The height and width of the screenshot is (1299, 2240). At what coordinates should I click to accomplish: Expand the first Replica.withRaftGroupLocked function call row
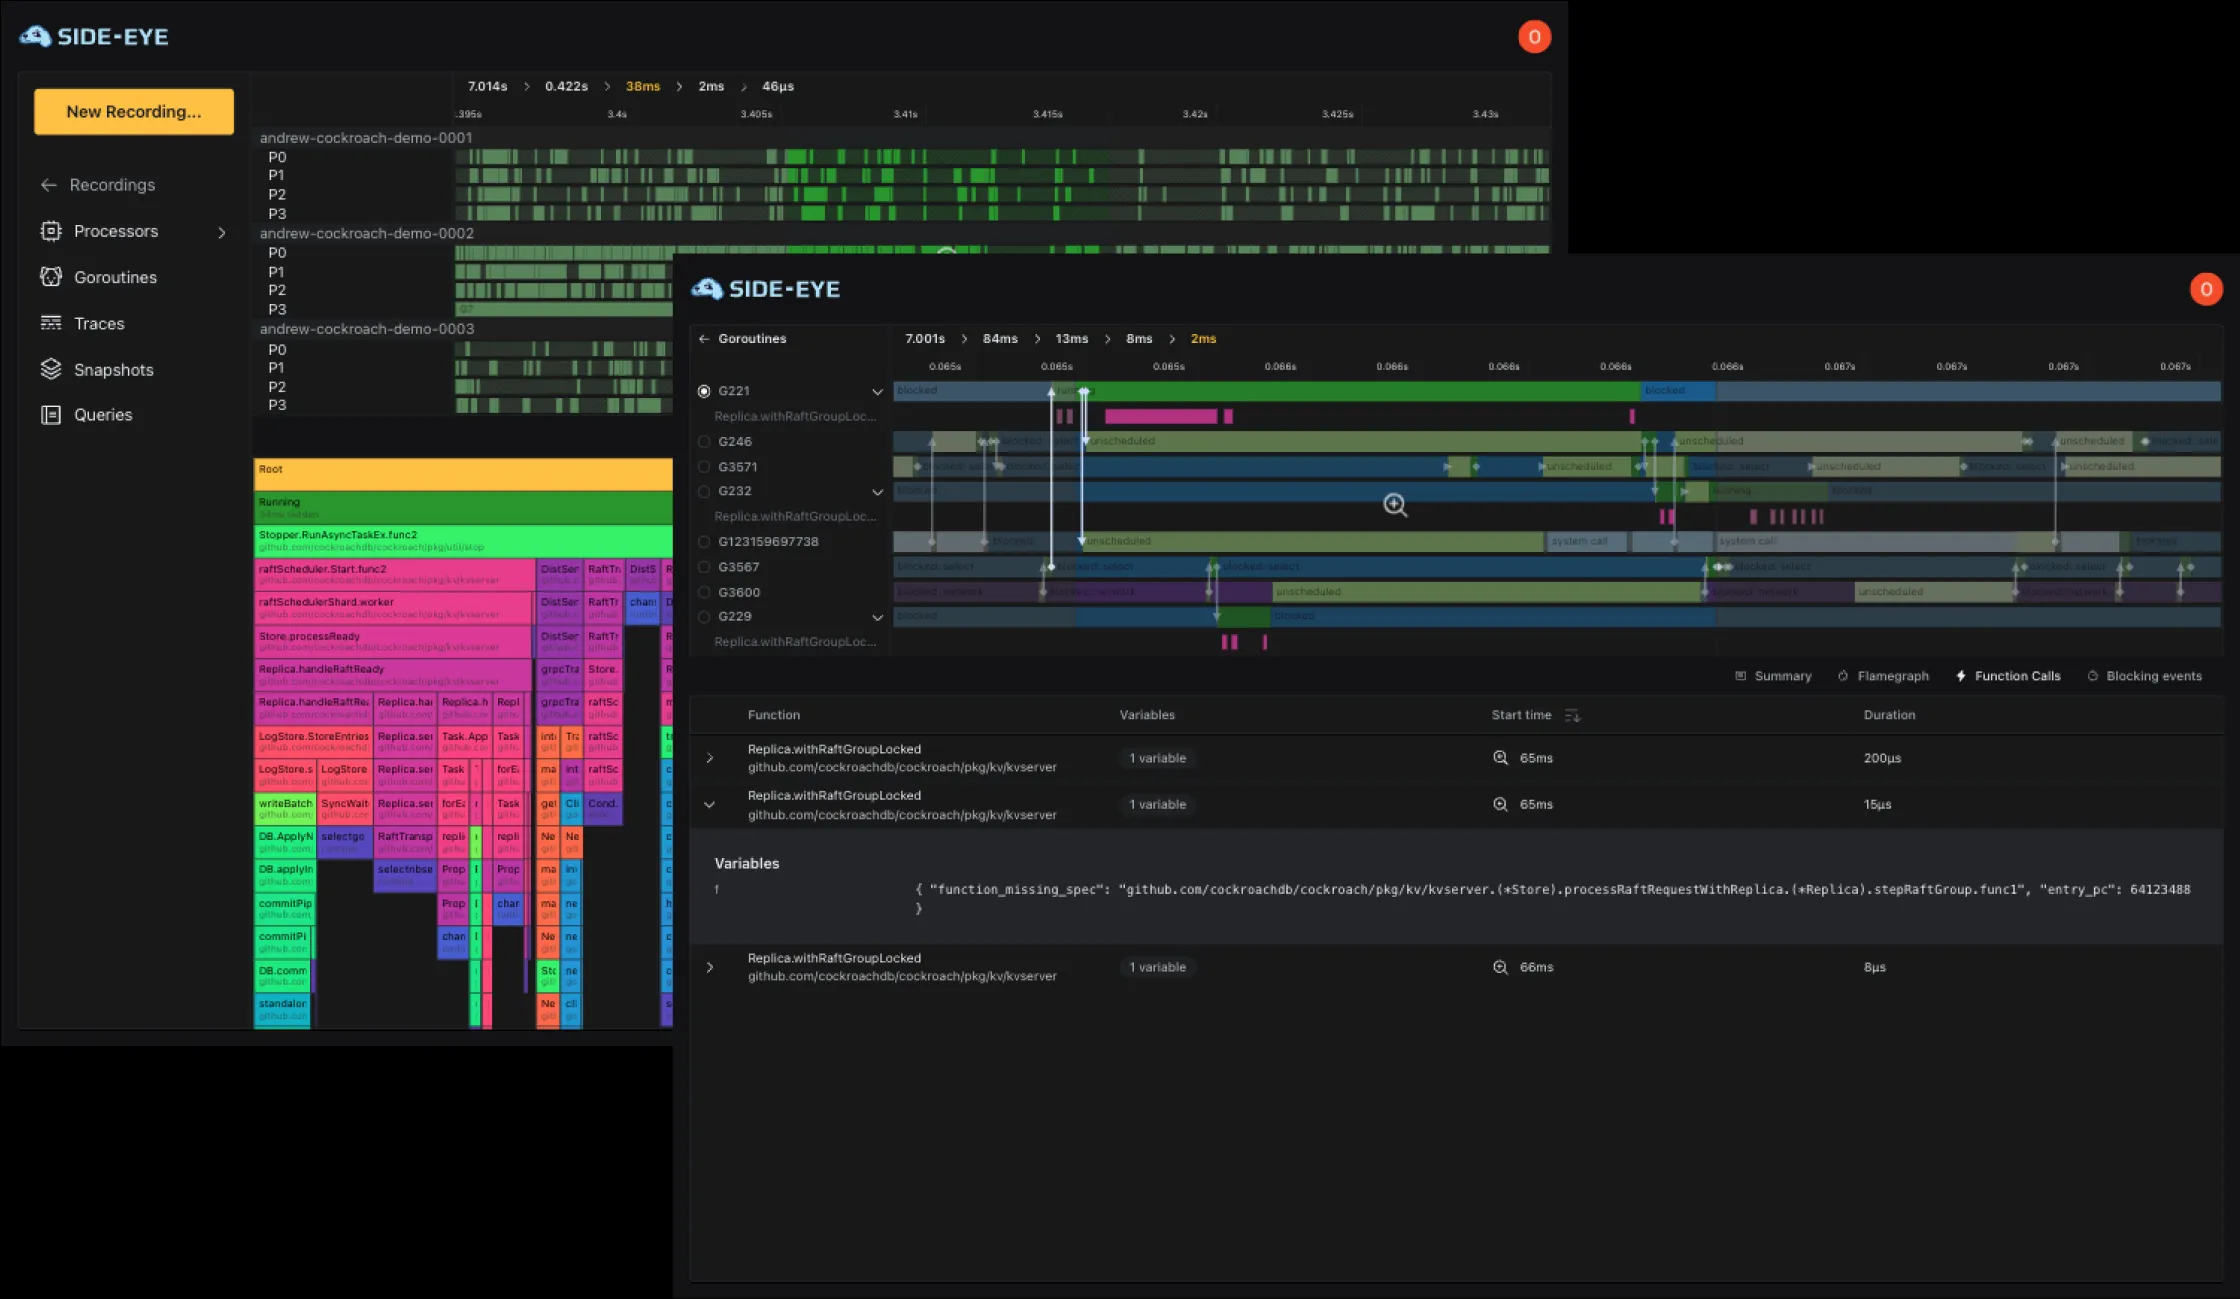[711, 758]
